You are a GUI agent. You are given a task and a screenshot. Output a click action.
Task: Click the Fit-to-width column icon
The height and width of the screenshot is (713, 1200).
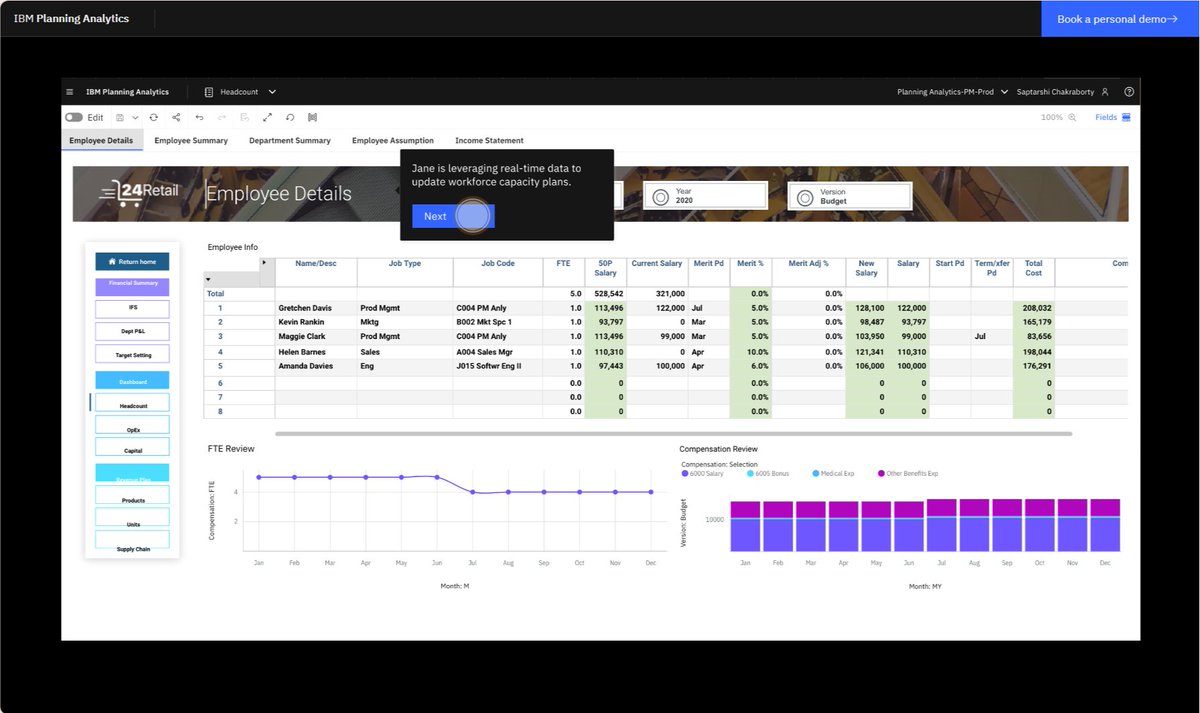click(312, 117)
